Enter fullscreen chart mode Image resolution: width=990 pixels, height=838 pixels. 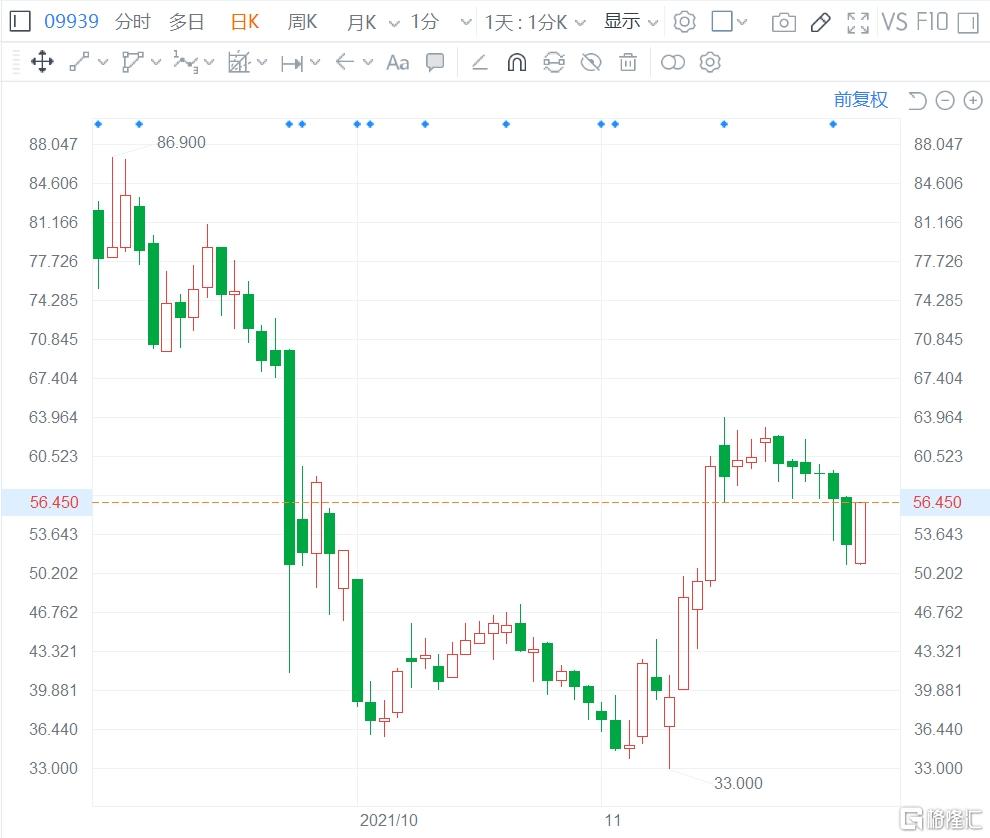pos(857,22)
